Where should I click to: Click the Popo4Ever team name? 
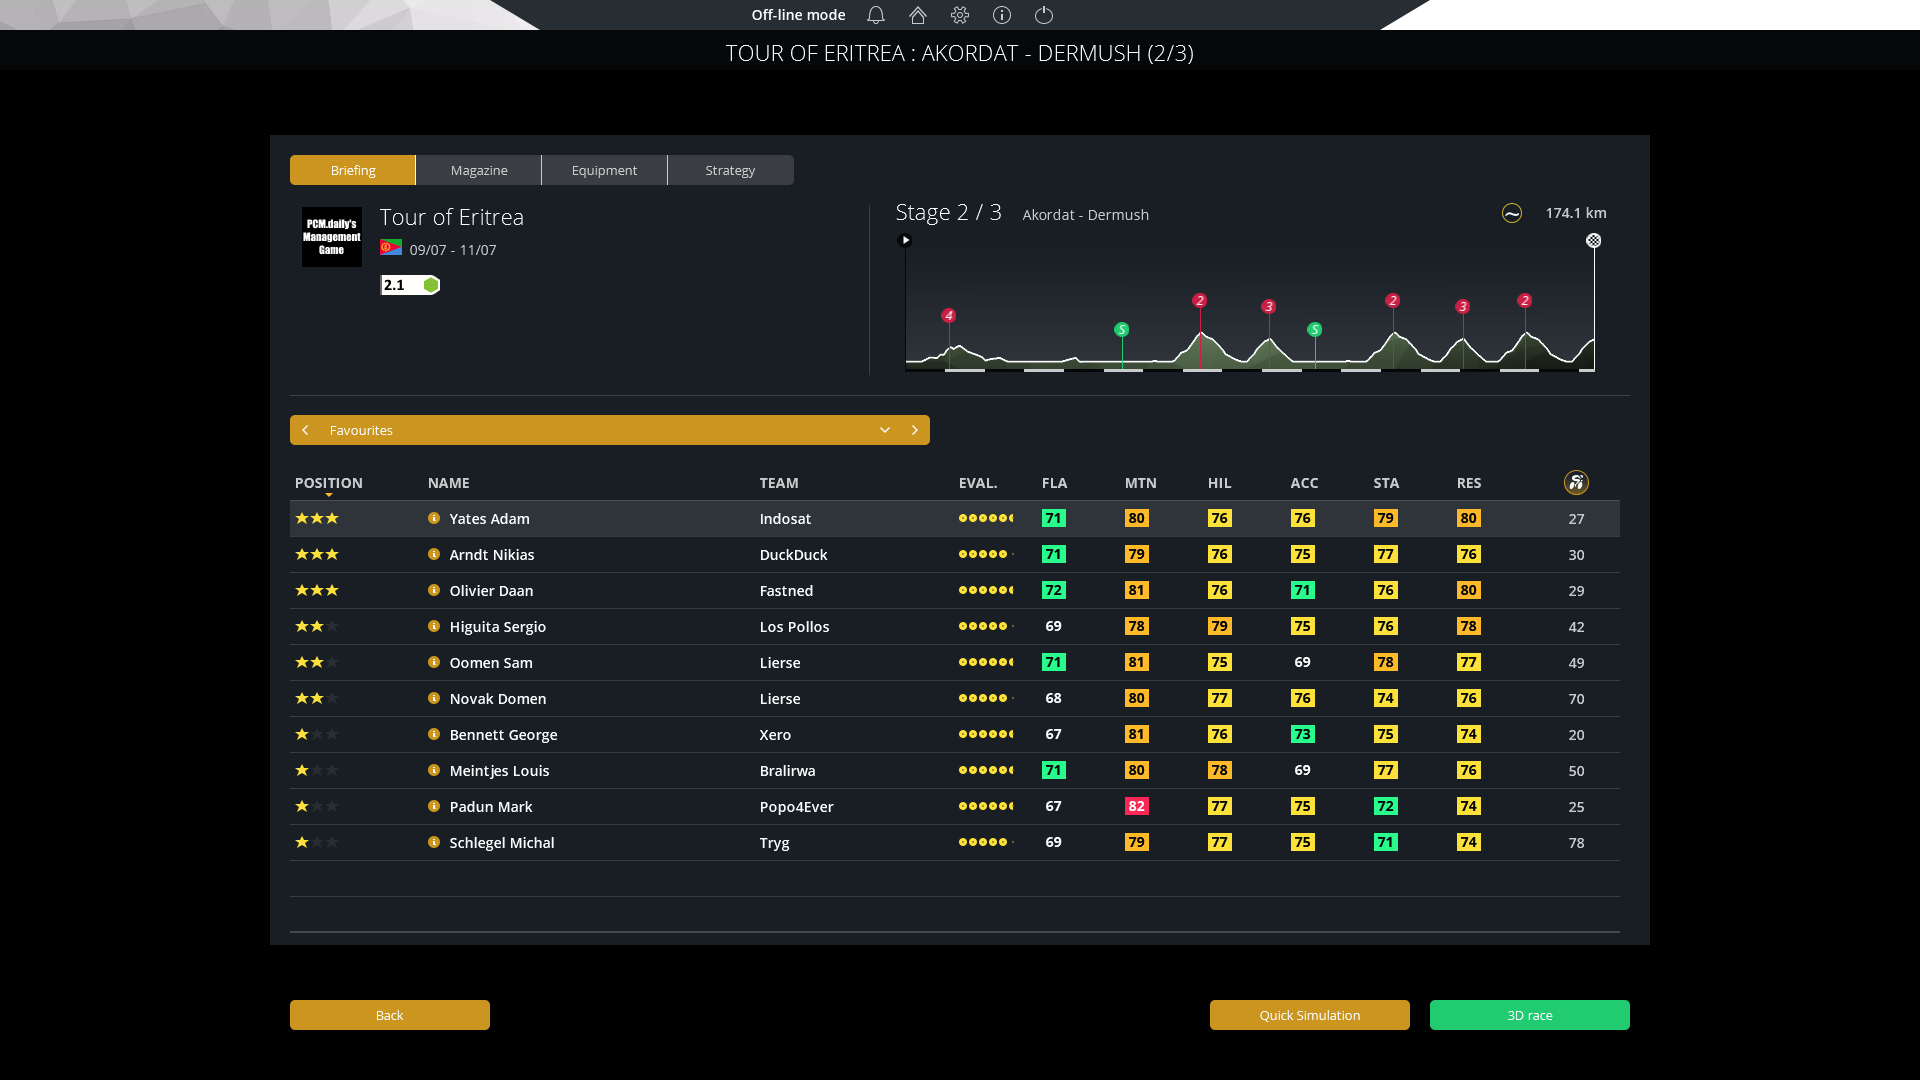coord(796,806)
